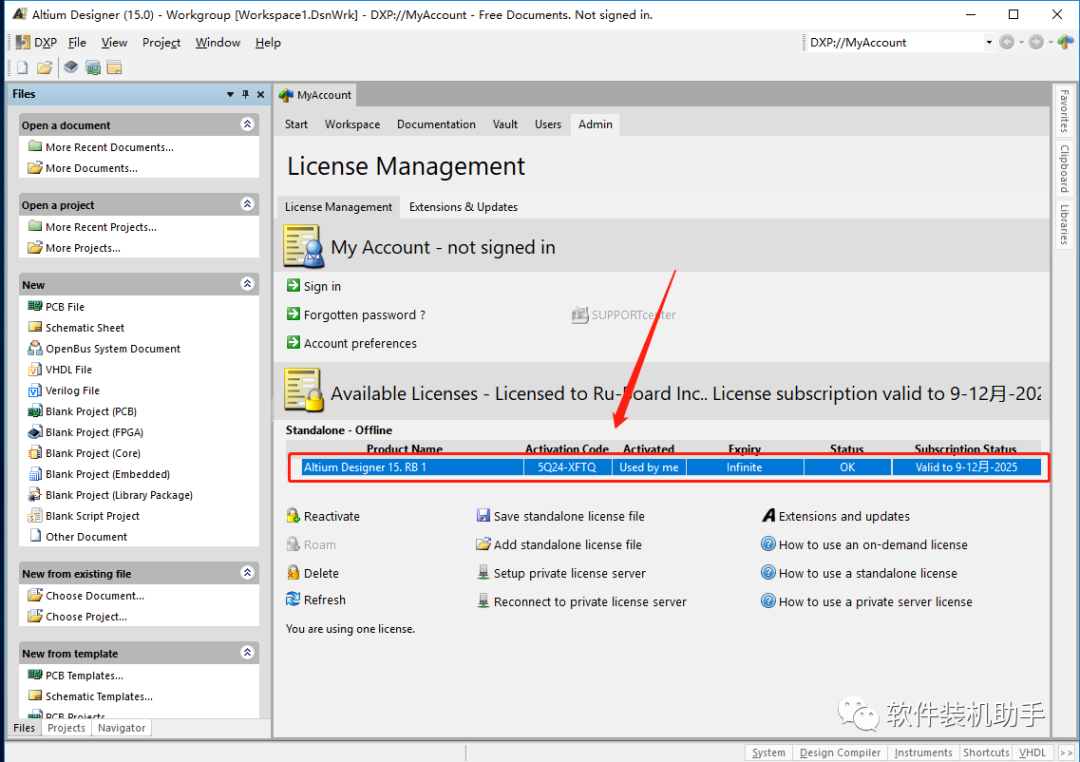Click the System status bar button
Screen dimensions: 1080x762
[768, 752]
